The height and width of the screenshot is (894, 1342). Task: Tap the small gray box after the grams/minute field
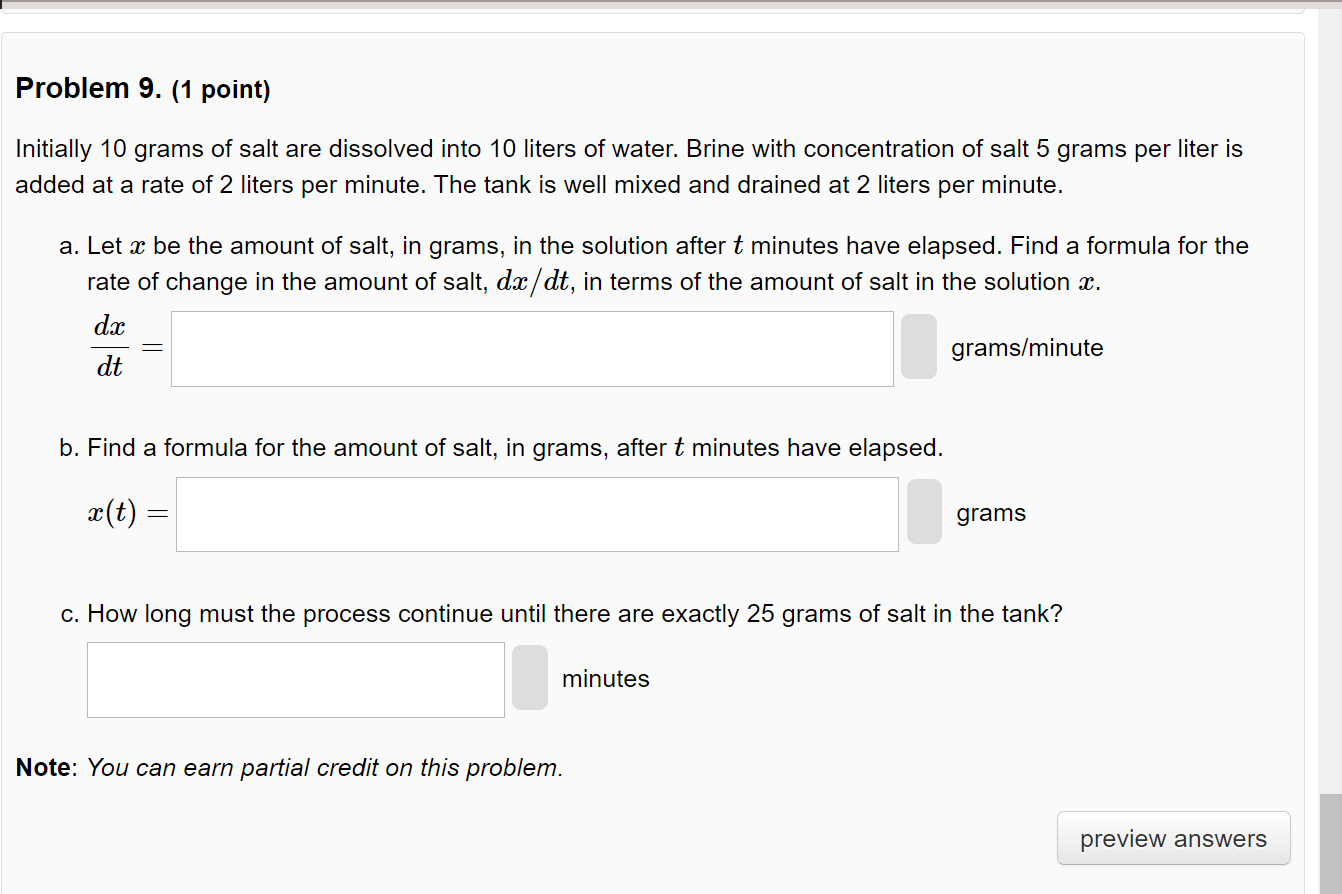coord(919,347)
